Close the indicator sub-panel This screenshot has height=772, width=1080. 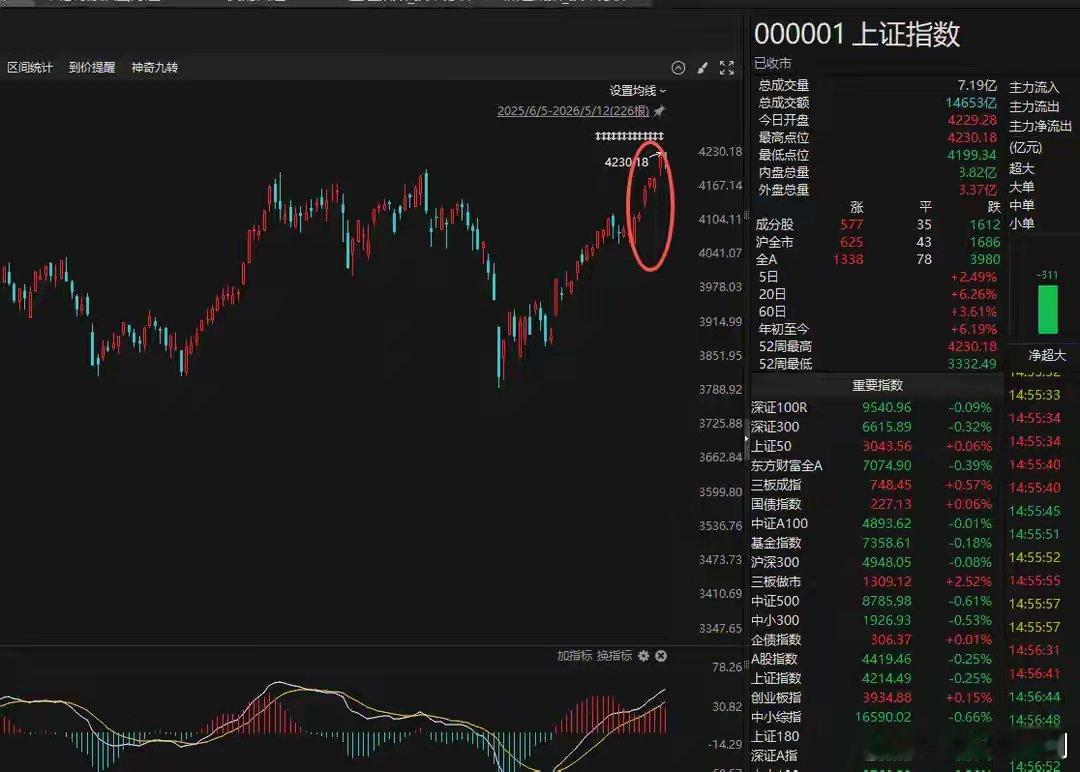pyautogui.click(x=661, y=656)
